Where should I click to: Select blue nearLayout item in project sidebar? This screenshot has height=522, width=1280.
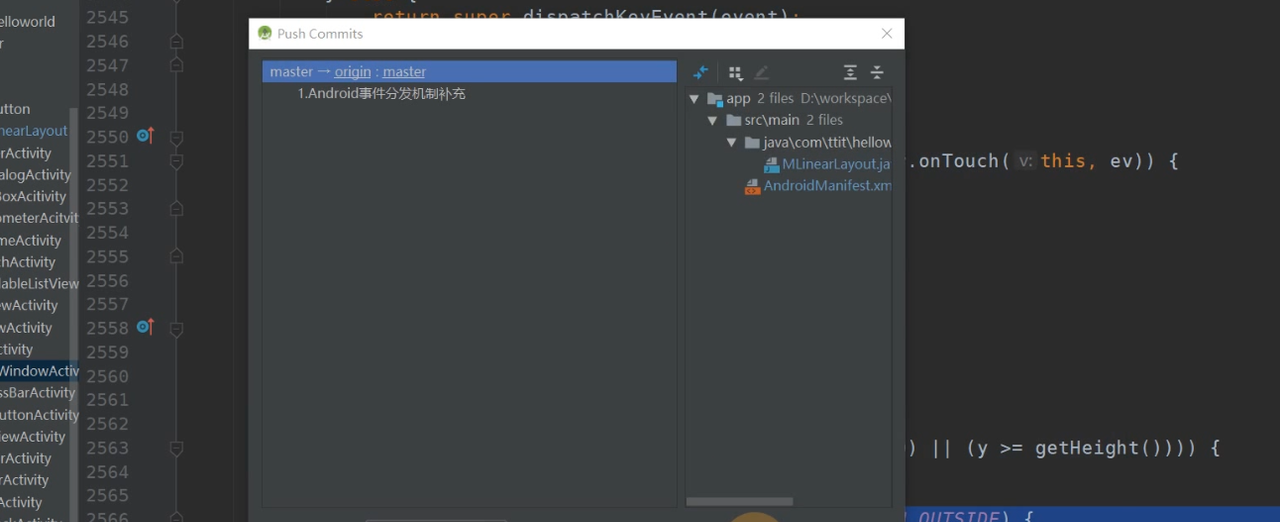click(x=34, y=131)
